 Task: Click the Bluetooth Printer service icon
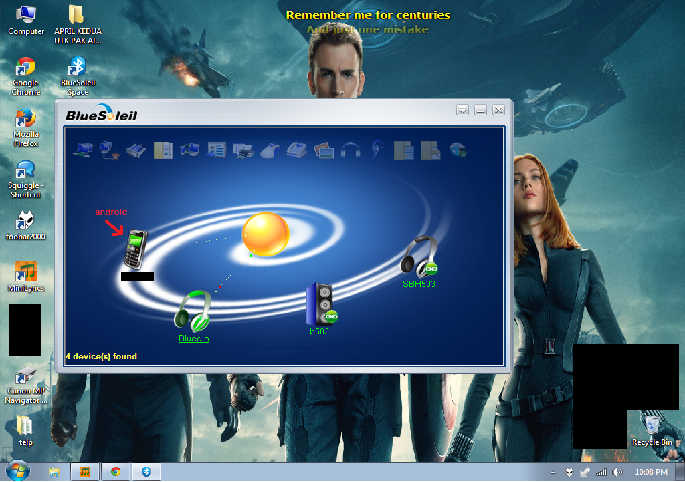click(x=243, y=151)
